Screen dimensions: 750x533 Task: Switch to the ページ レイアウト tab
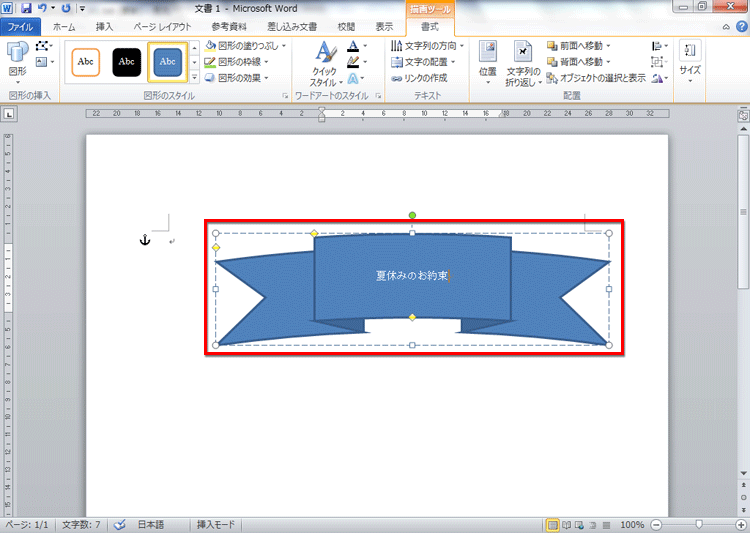coord(162,27)
